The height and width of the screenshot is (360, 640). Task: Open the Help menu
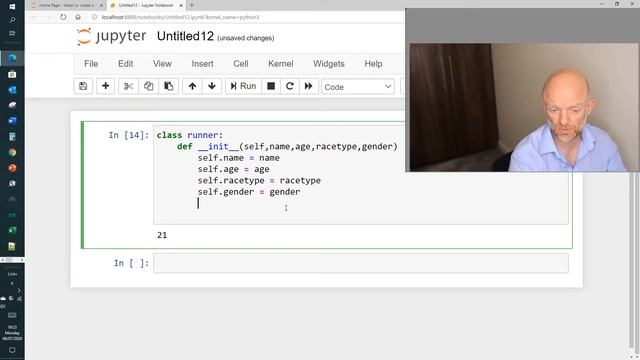pyautogui.click(x=373, y=64)
